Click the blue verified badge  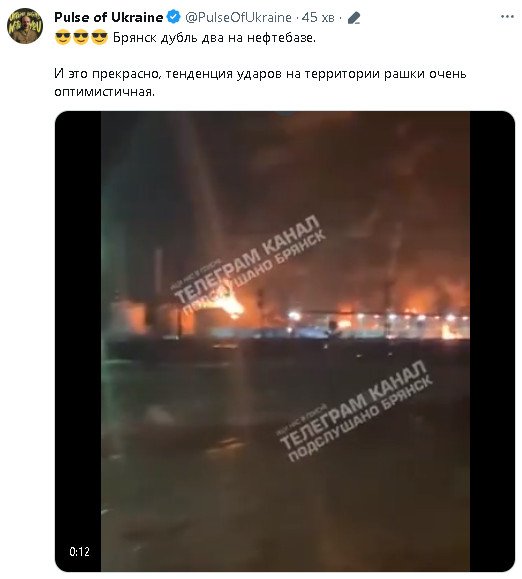pos(174,17)
